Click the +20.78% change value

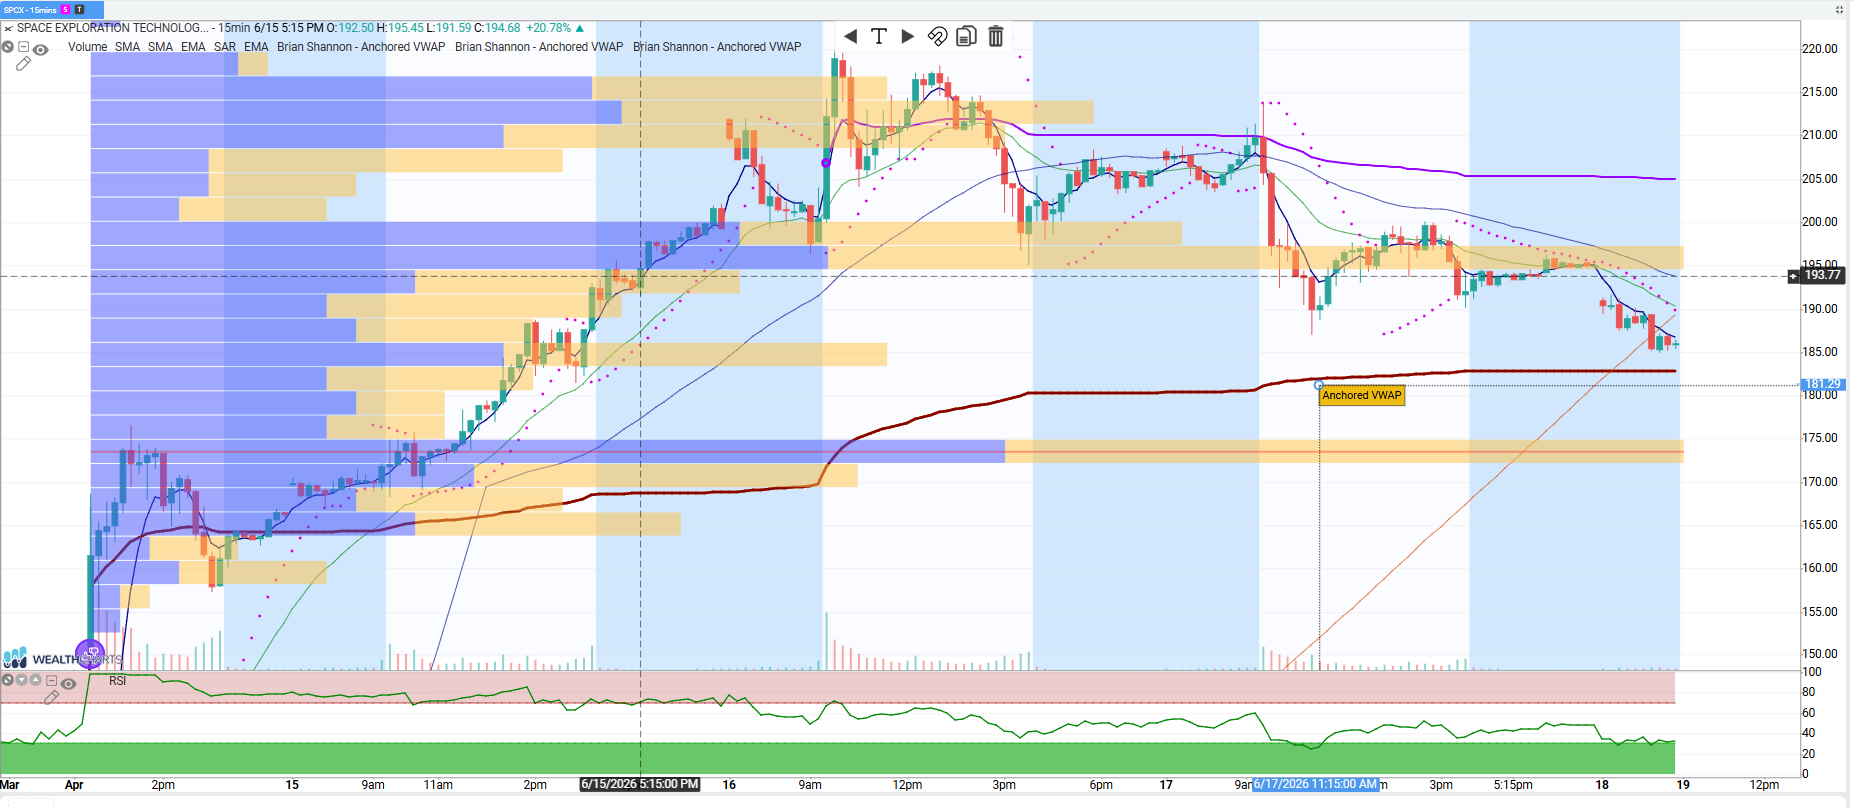tap(549, 28)
